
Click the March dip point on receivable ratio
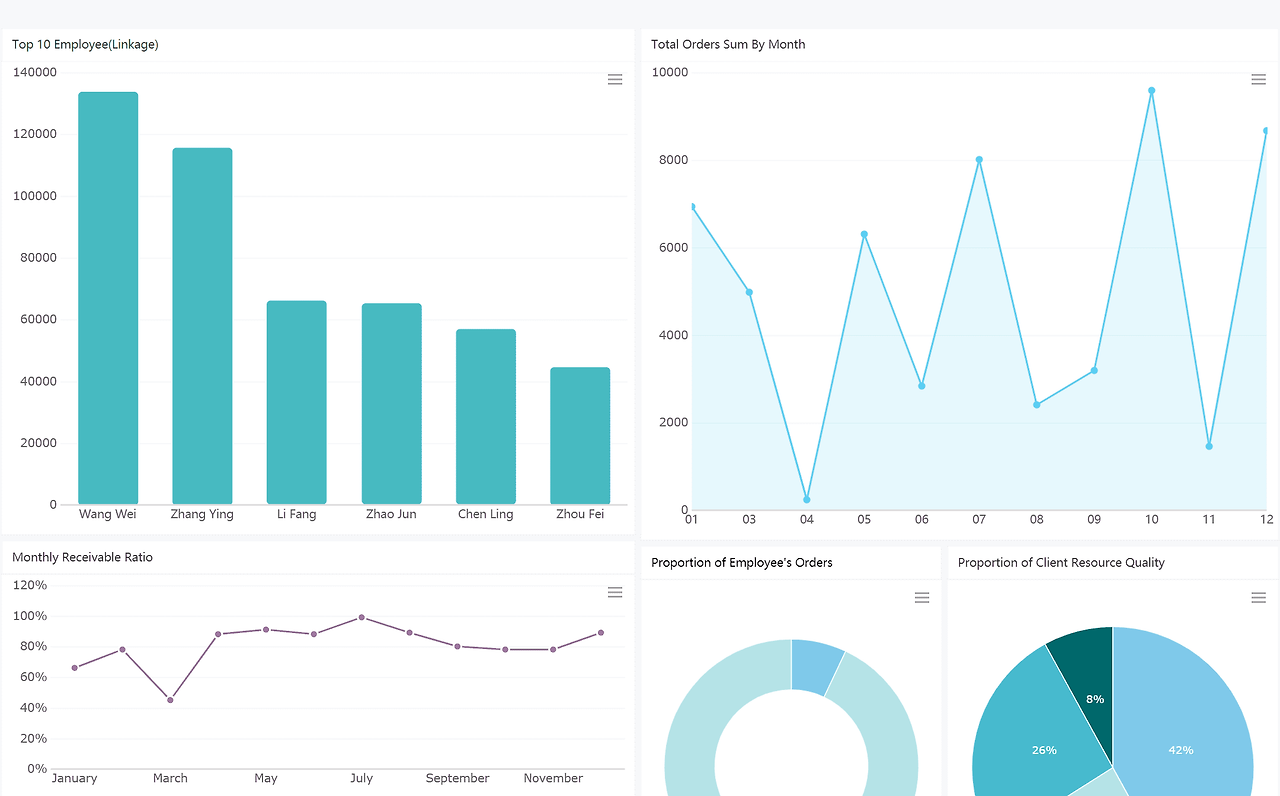tap(170, 700)
